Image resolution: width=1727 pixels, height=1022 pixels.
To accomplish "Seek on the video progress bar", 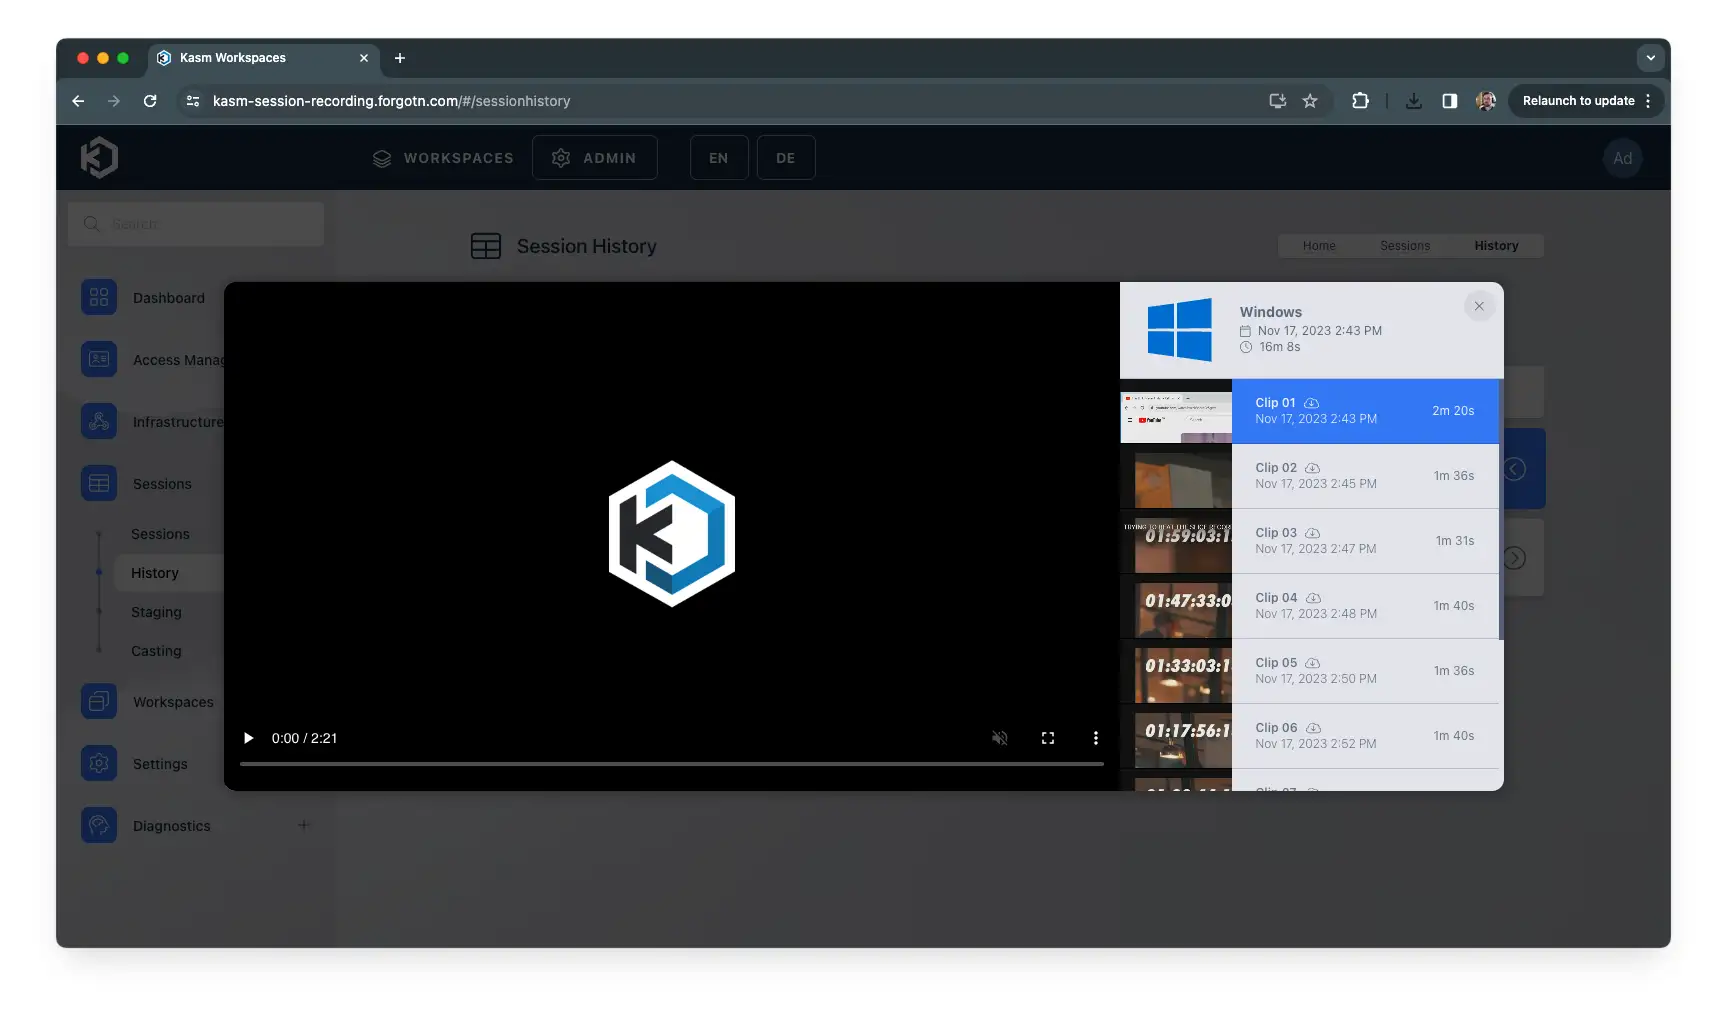I will click(671, 764).
